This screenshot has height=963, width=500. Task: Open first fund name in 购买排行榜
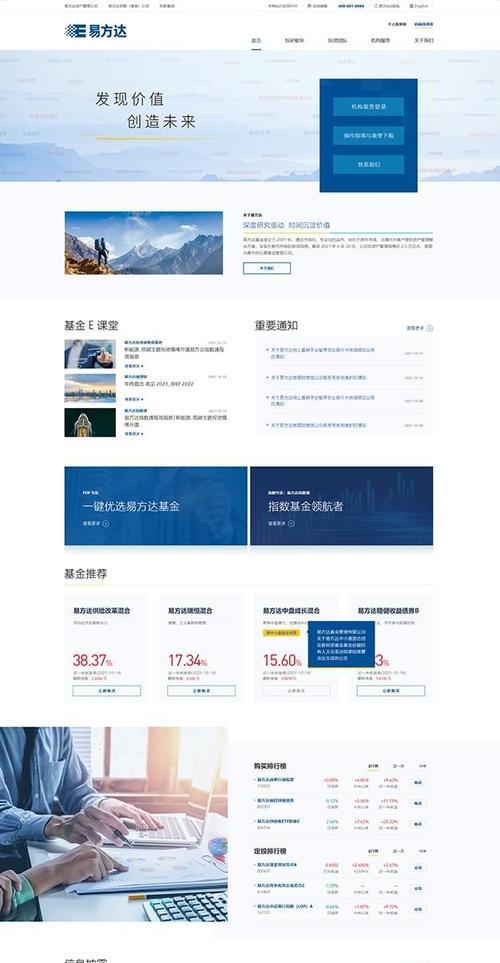(x=275, y=779)
